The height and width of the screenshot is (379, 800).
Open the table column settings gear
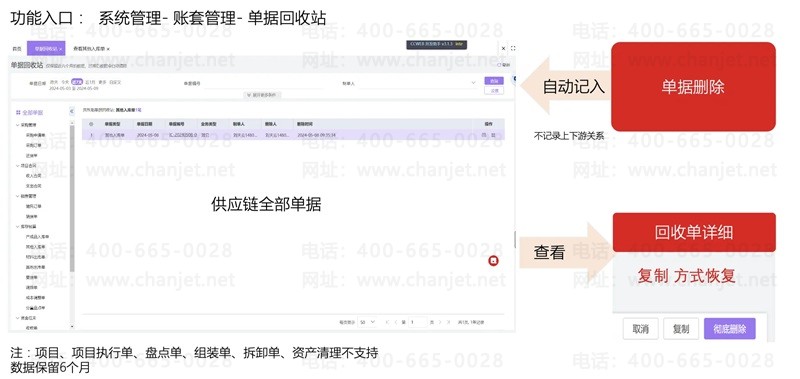91,123
